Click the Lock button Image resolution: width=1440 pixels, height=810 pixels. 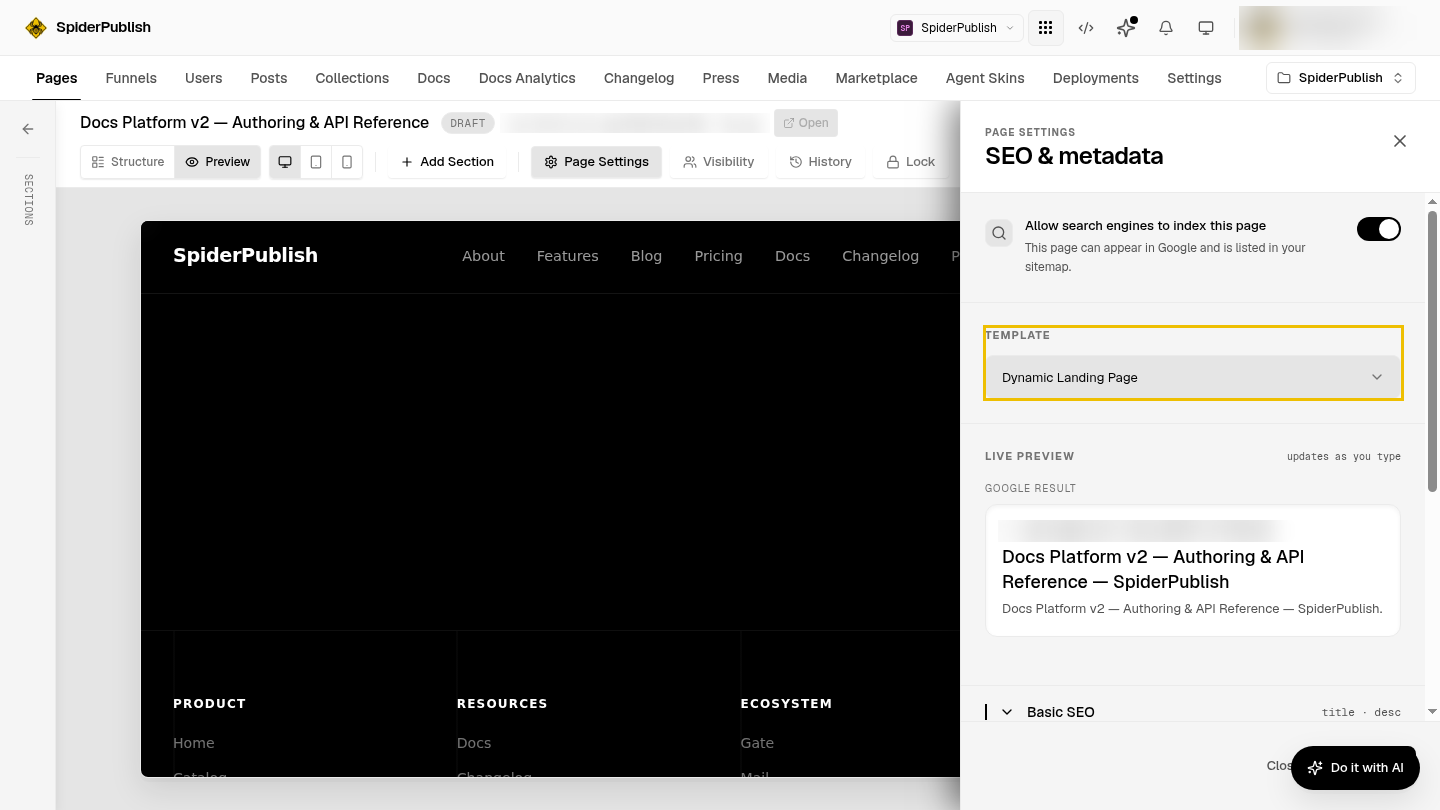tap(911, 162)
